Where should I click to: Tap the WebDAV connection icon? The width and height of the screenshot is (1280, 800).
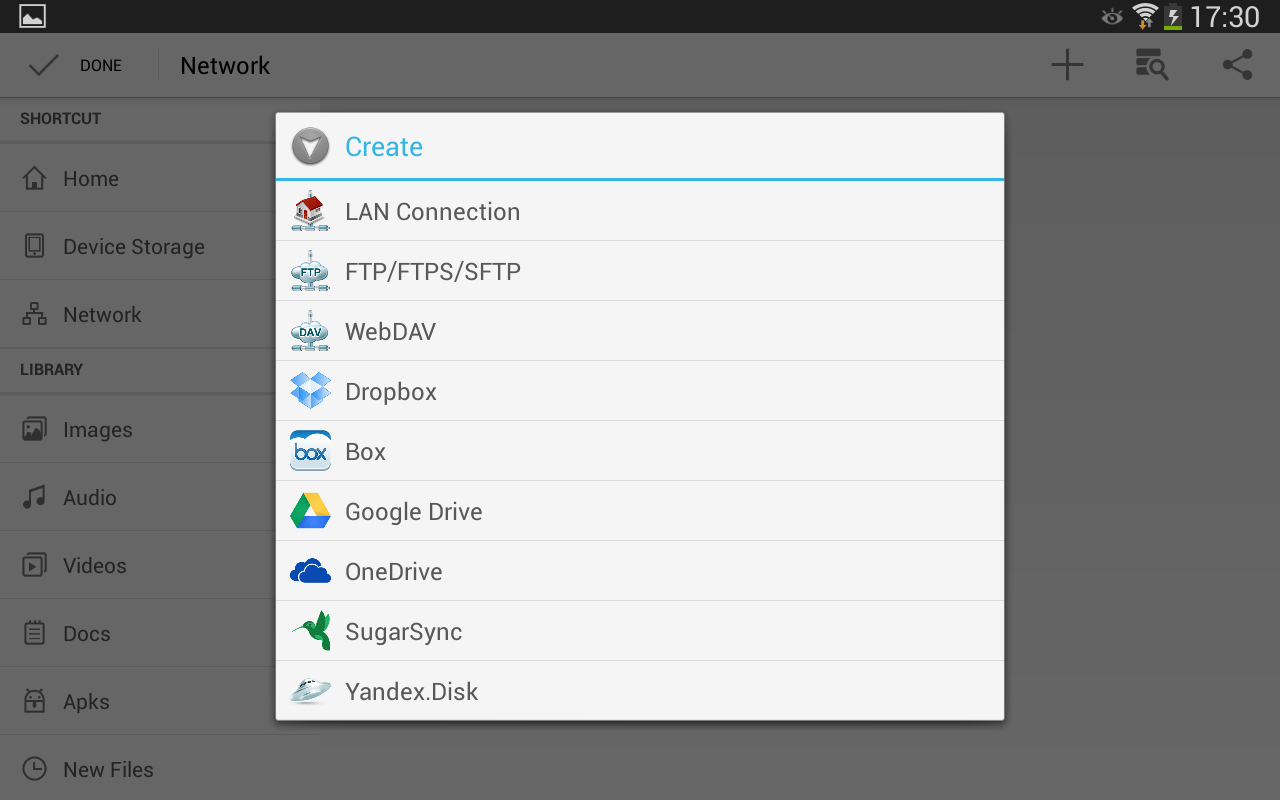click(x=310, y=331)
